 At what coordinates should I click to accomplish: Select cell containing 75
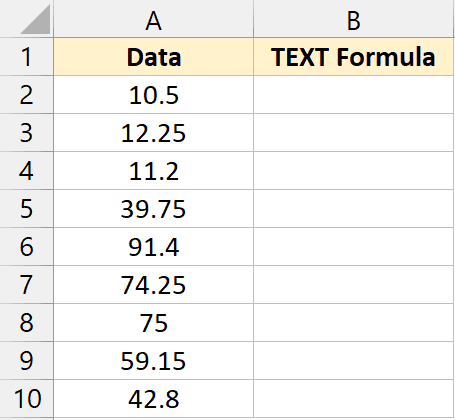[x=154, y=323]
